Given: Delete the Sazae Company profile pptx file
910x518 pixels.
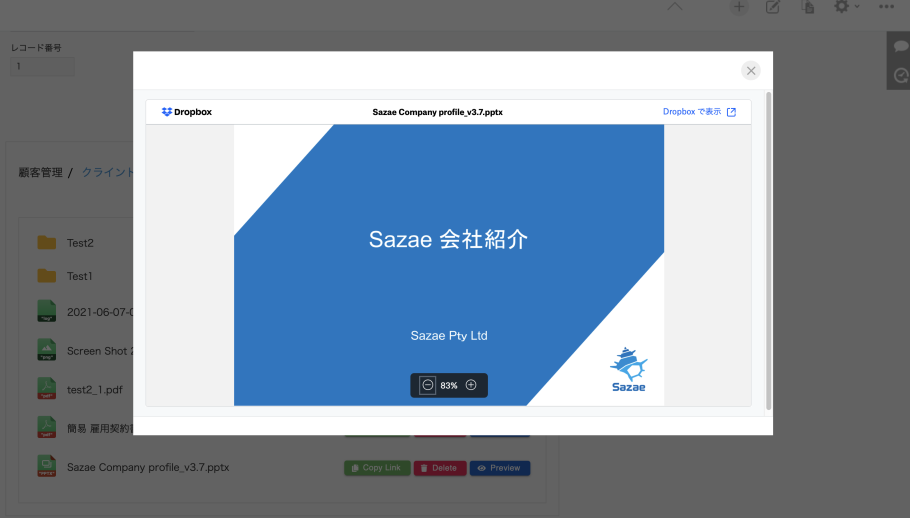Looking at the screenshot, I should point(439,468).
